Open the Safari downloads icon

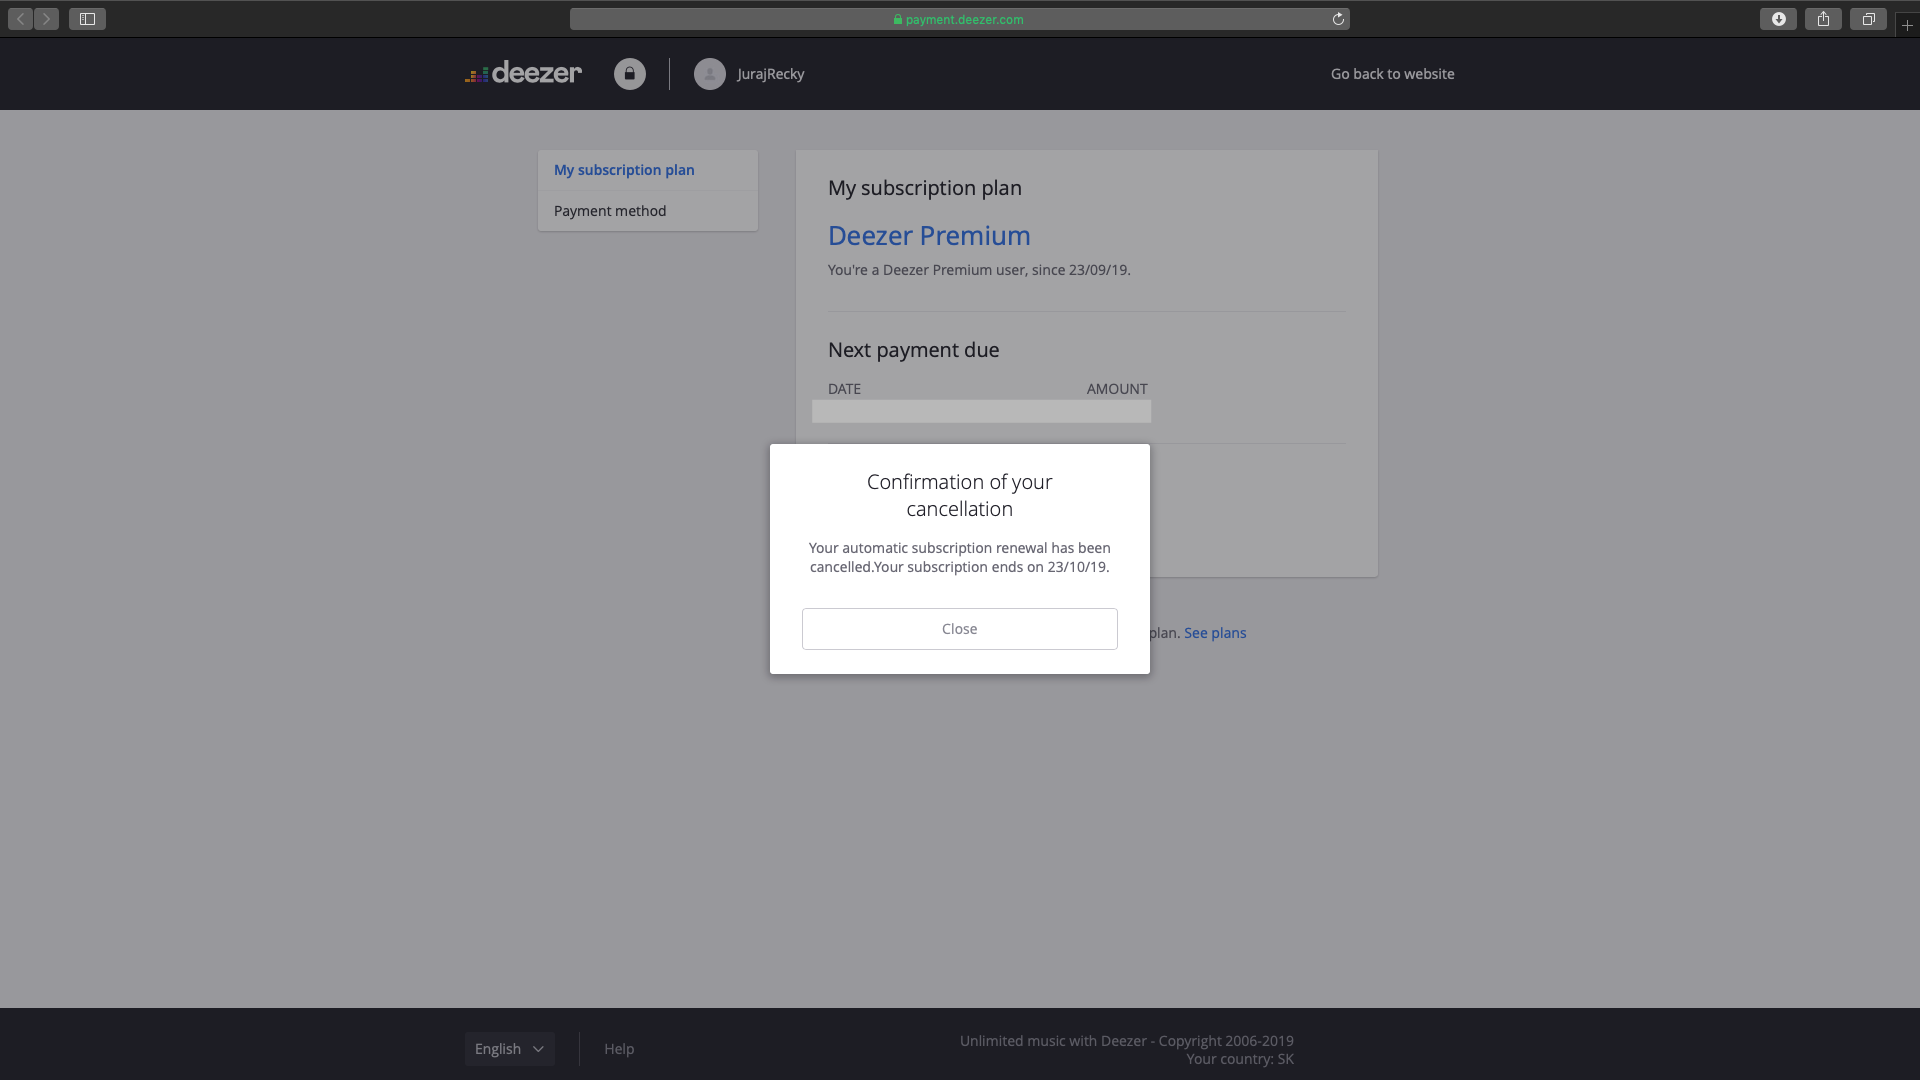1778,19
